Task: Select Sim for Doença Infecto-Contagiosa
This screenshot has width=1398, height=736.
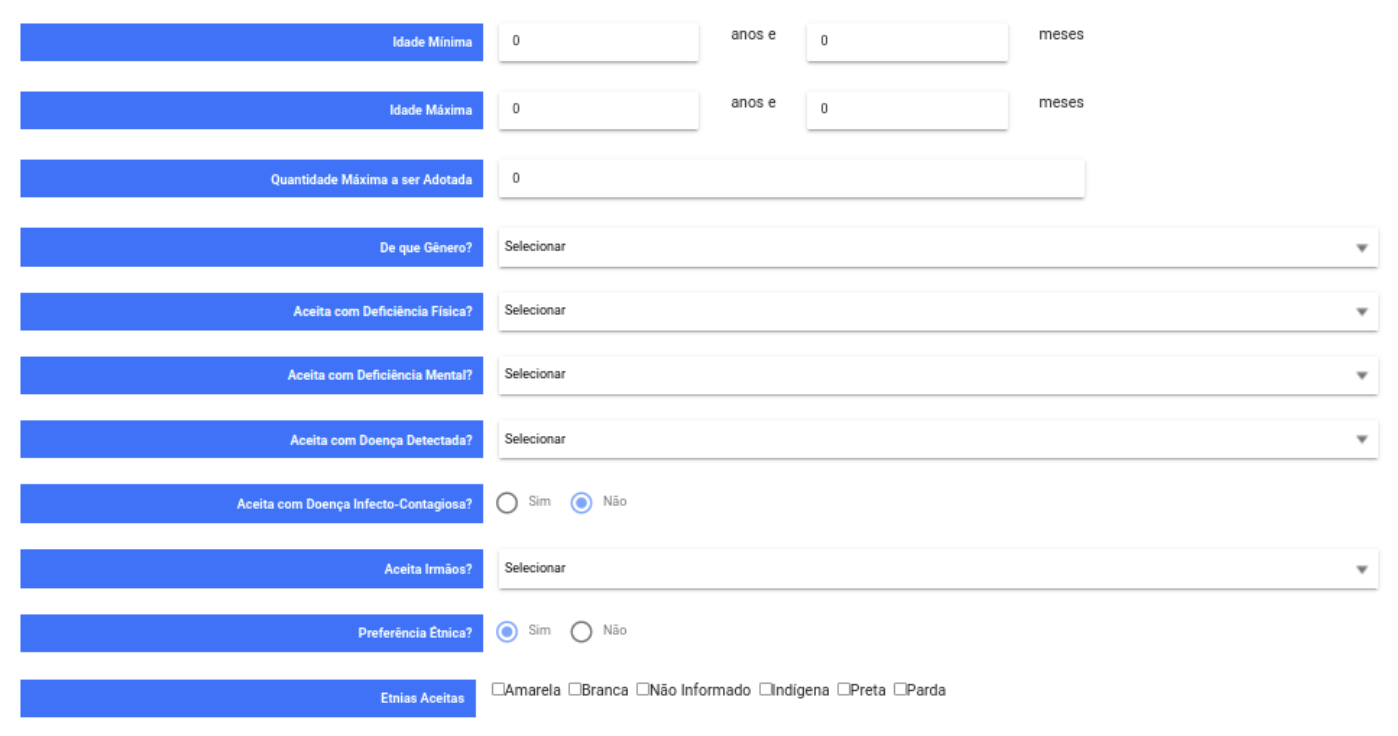Action: (x=508, y=502)
